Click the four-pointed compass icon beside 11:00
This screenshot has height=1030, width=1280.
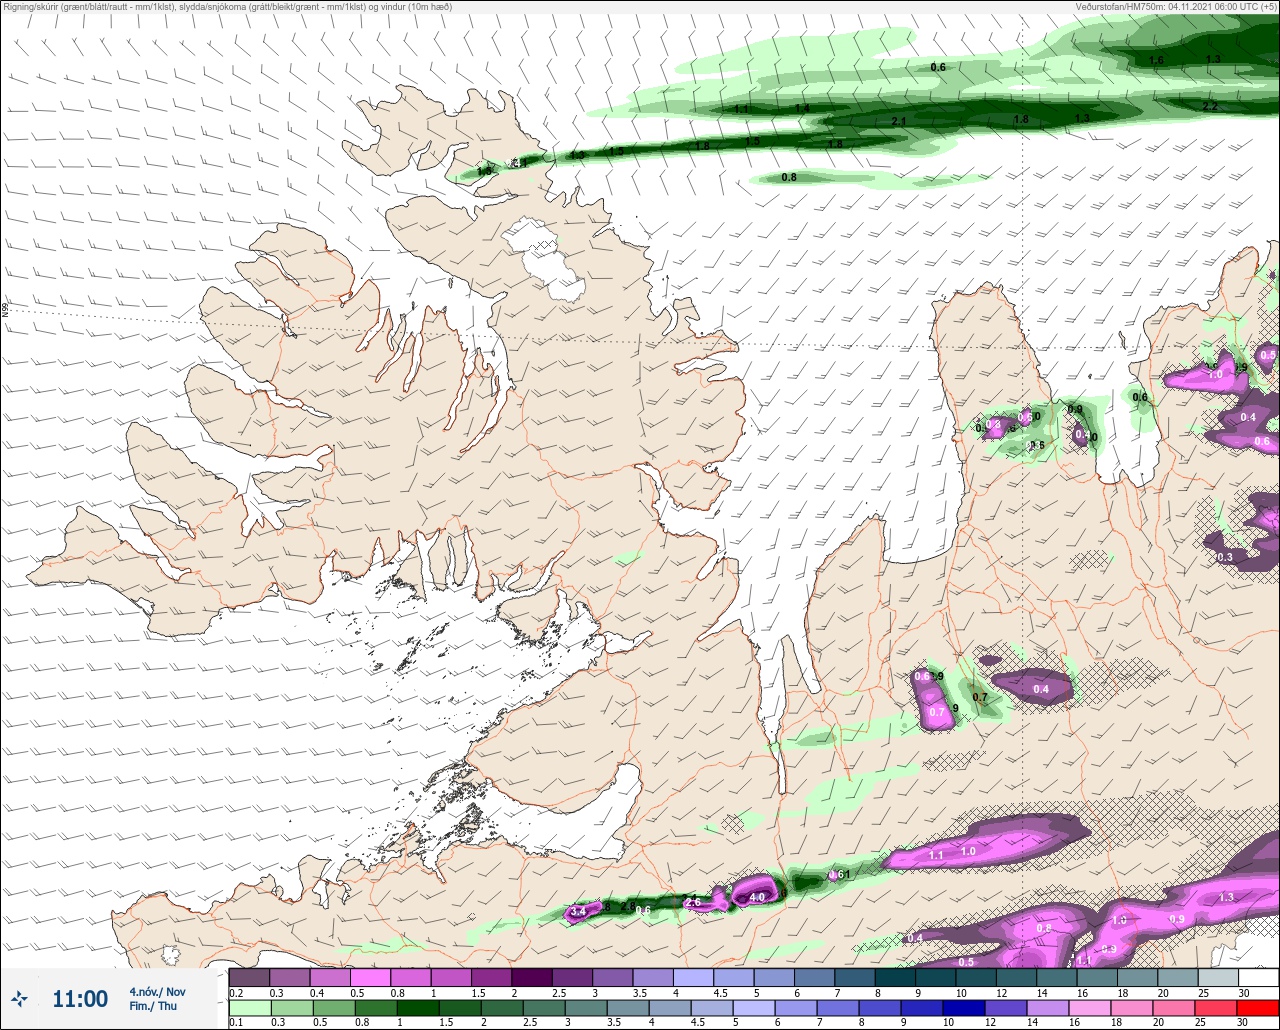coord(19,998)
